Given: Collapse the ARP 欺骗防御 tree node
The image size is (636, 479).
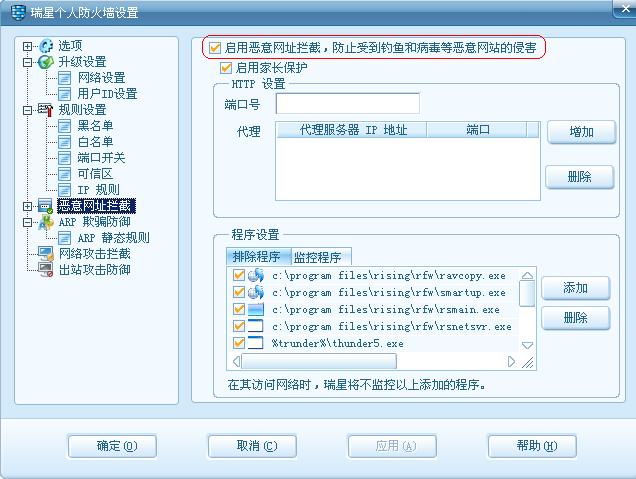Looking at the screenshot, I should coord(27,222).
